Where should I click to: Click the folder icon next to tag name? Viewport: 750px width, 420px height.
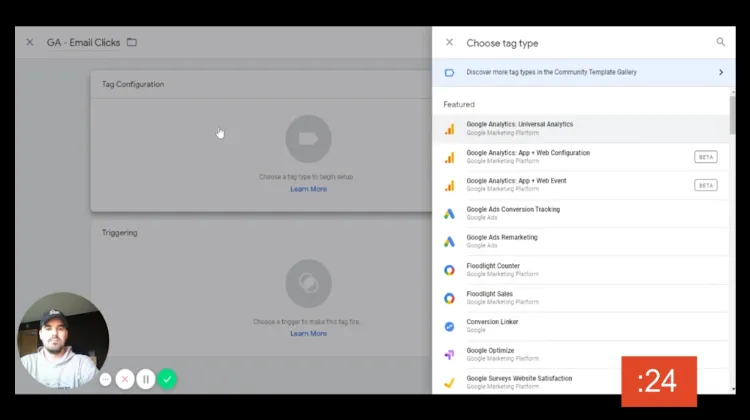point(132,43)
